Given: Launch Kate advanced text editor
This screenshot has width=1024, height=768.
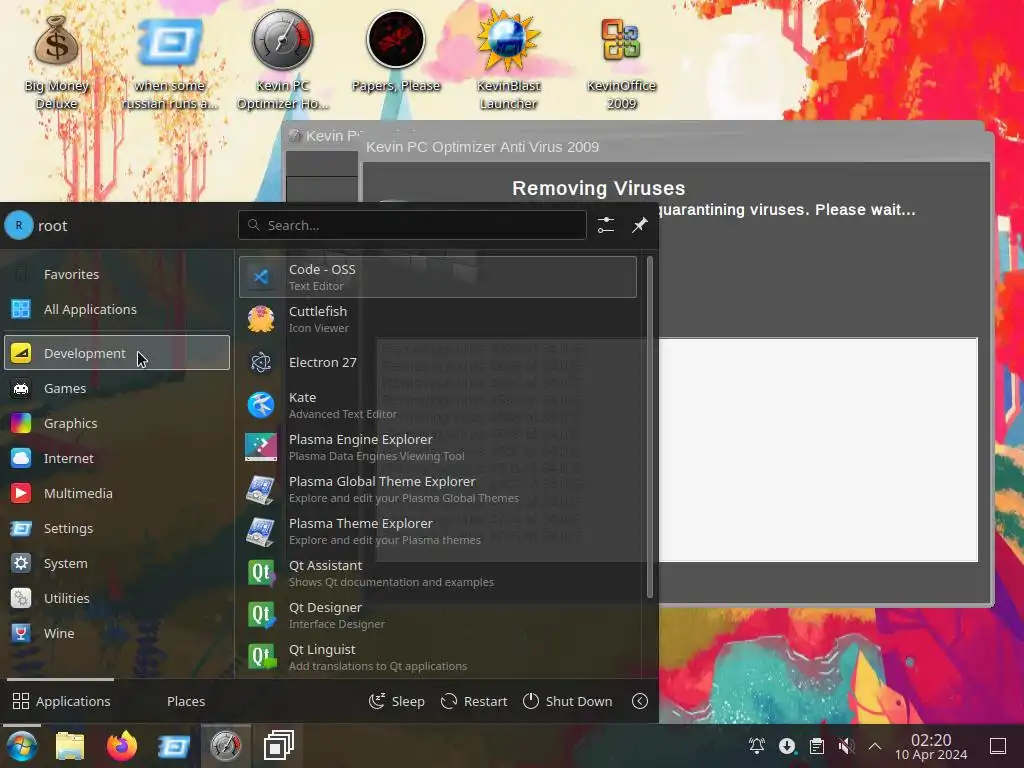Looking at the screenshot, I should pyautogui.click(x=438, y=405).
